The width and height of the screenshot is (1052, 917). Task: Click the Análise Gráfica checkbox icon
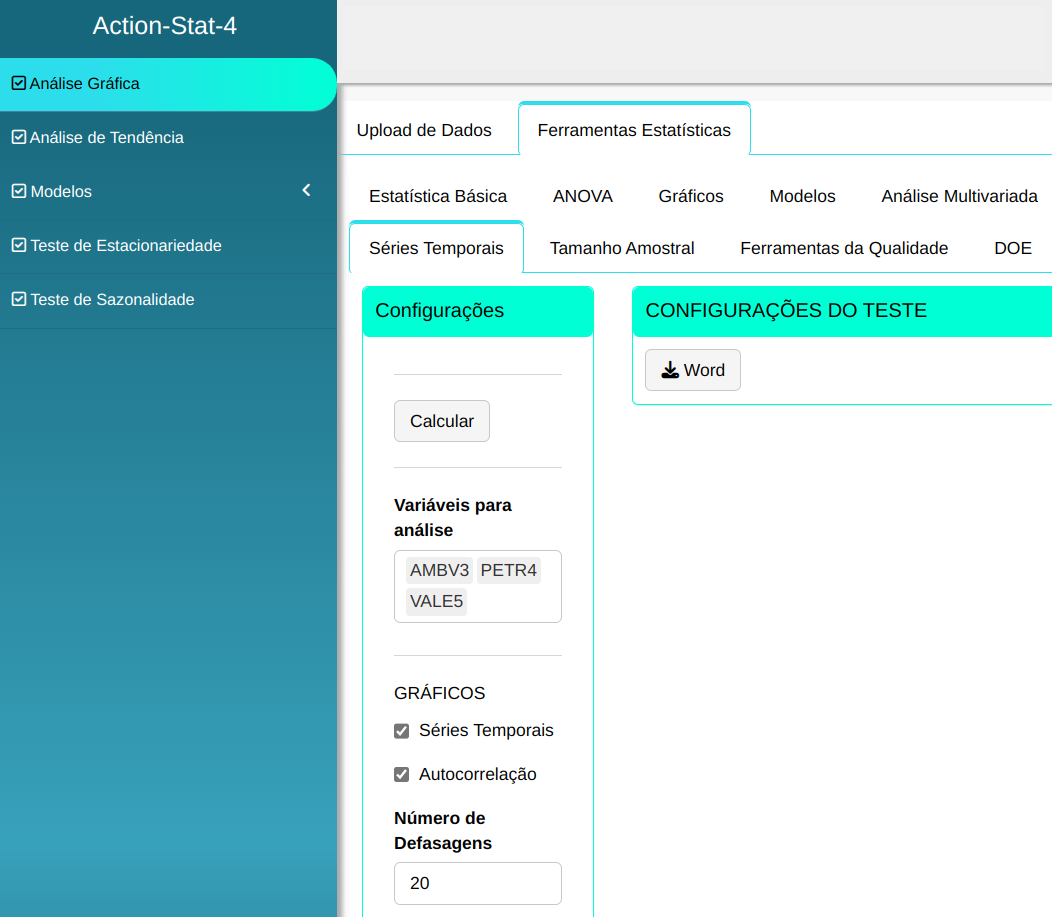tap(18, 84)
